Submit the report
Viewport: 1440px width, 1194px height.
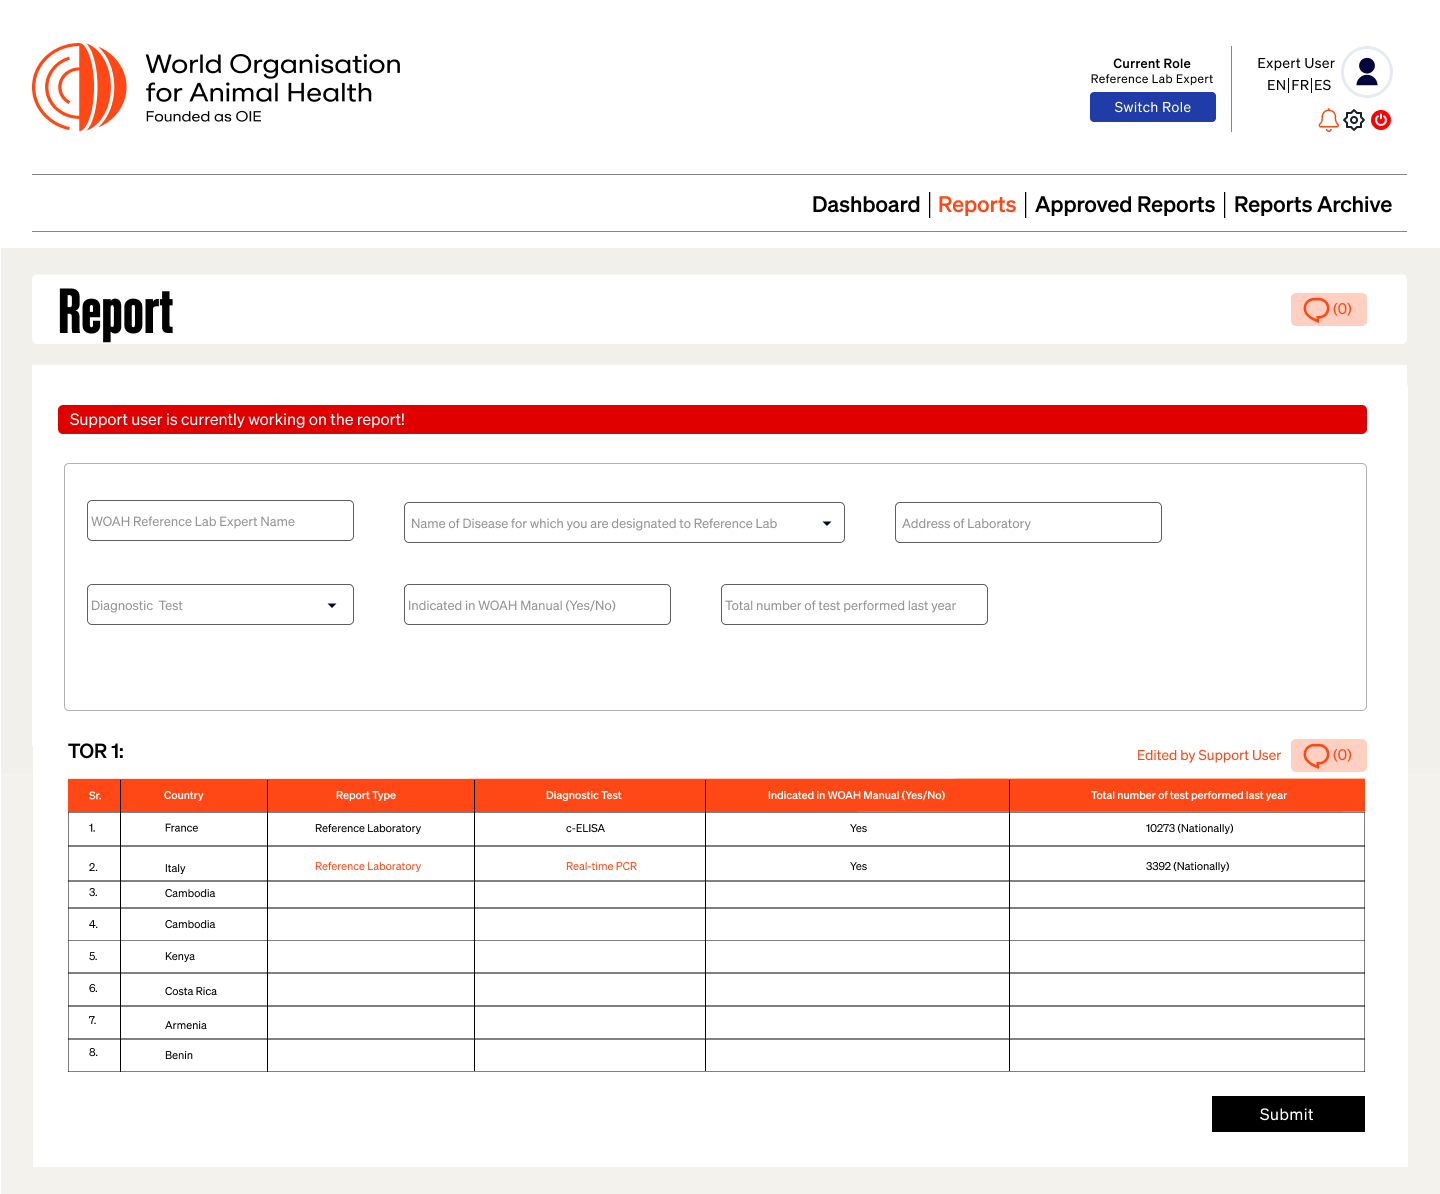pyautogui.click(x=1287, y=1114)
